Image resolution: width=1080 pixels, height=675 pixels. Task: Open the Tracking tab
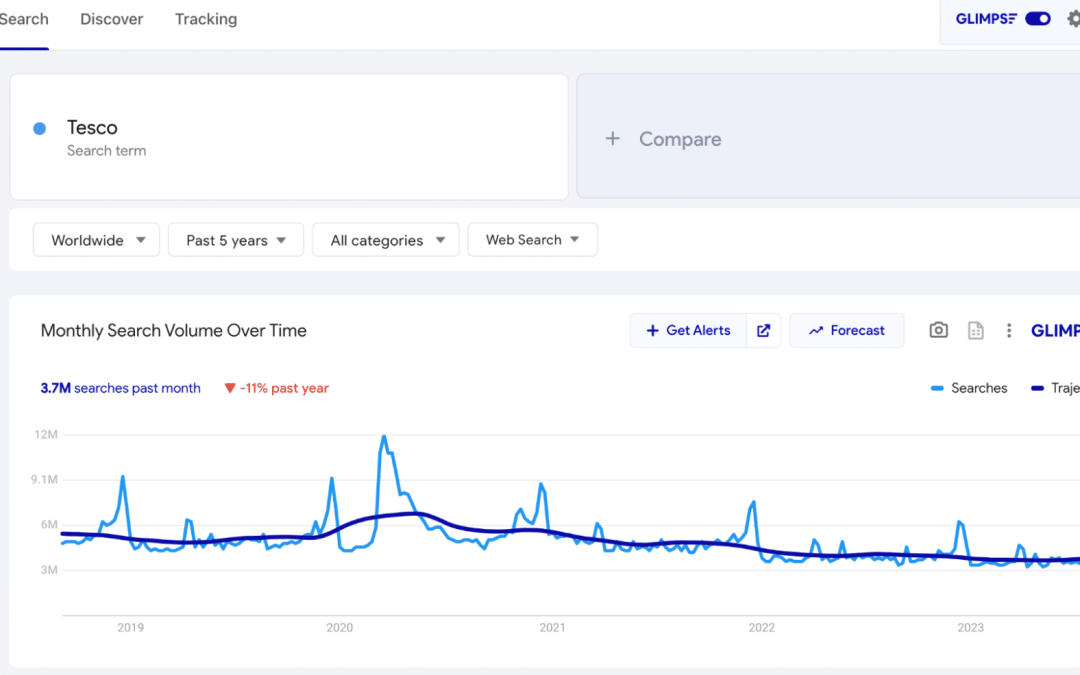click(x=206, y=19)
